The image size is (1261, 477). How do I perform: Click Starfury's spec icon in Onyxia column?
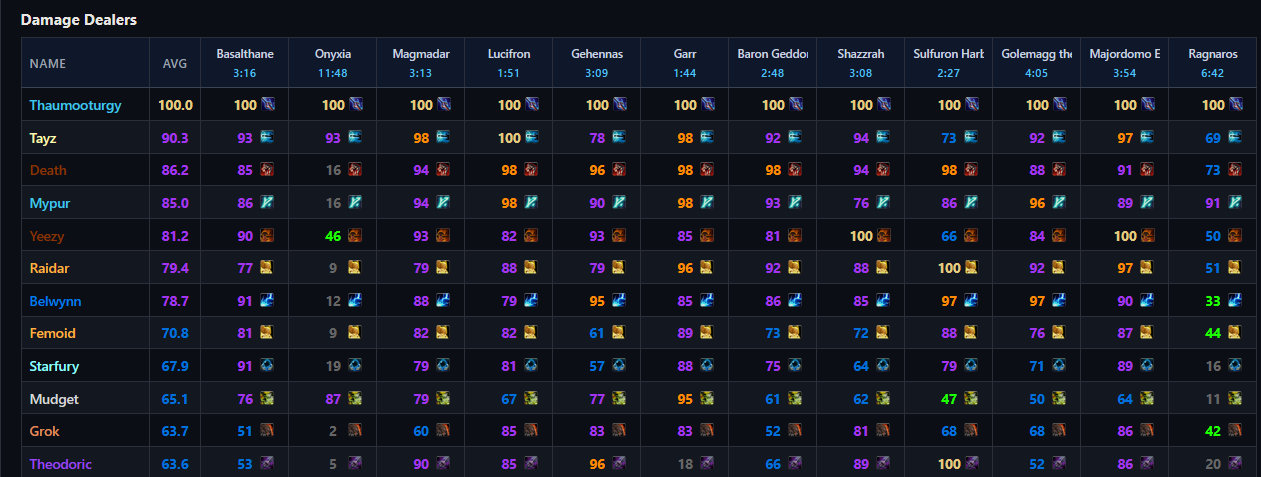355,366
